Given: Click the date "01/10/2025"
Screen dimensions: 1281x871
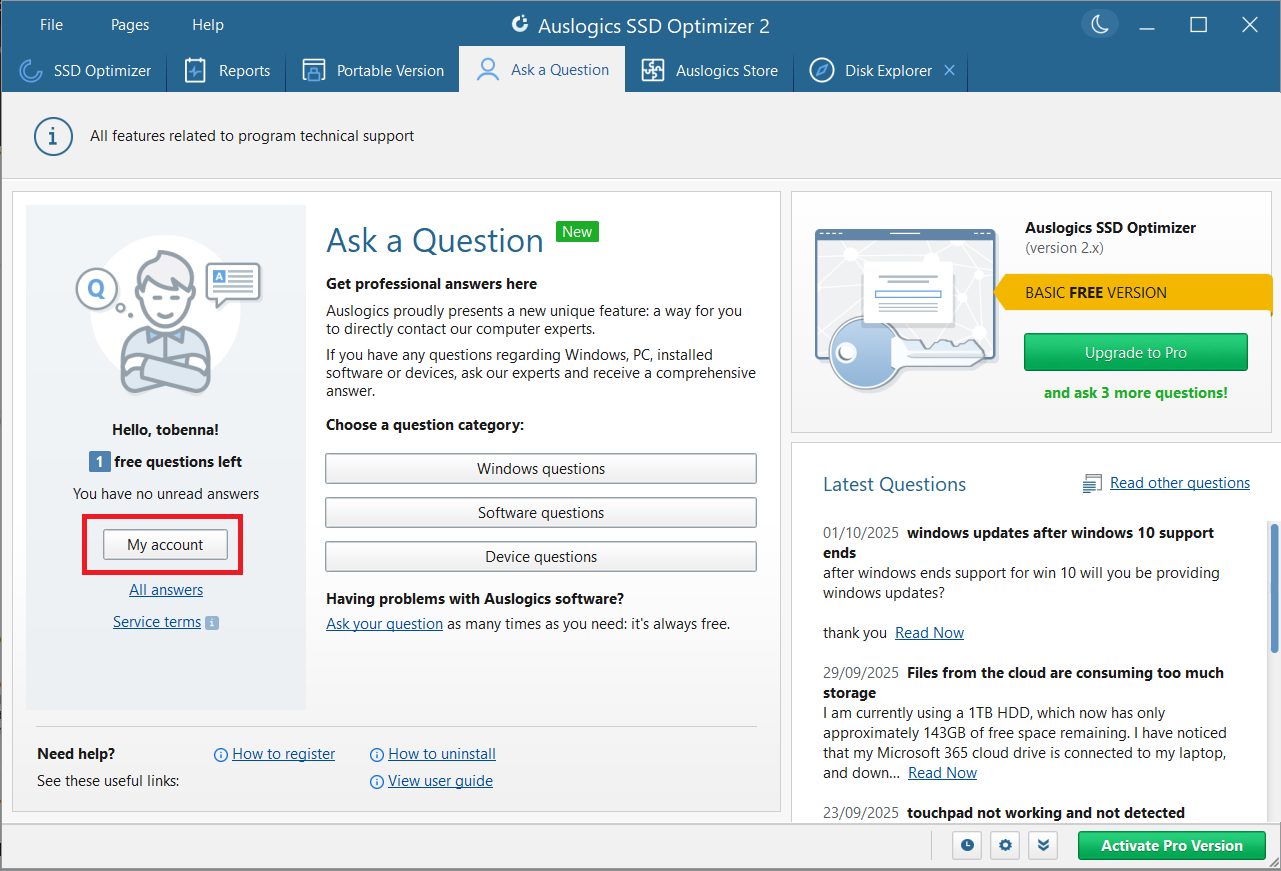Looking at the screenshot, I should [861, 533].
